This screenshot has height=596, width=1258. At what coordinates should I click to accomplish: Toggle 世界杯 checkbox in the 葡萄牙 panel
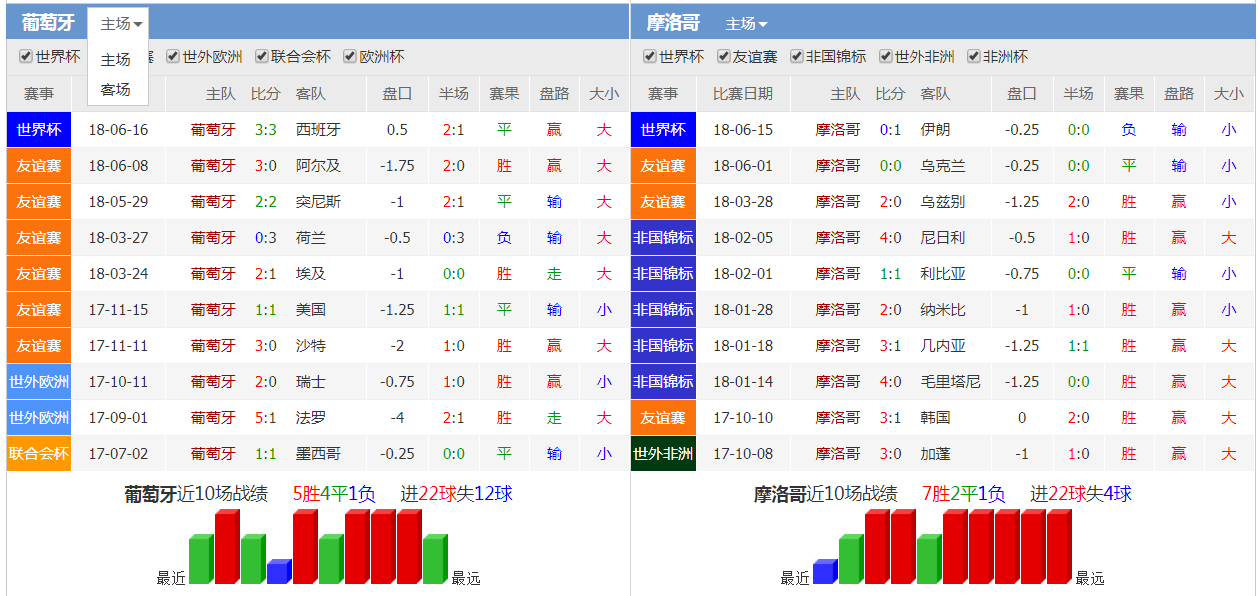(x=26, y=57)
